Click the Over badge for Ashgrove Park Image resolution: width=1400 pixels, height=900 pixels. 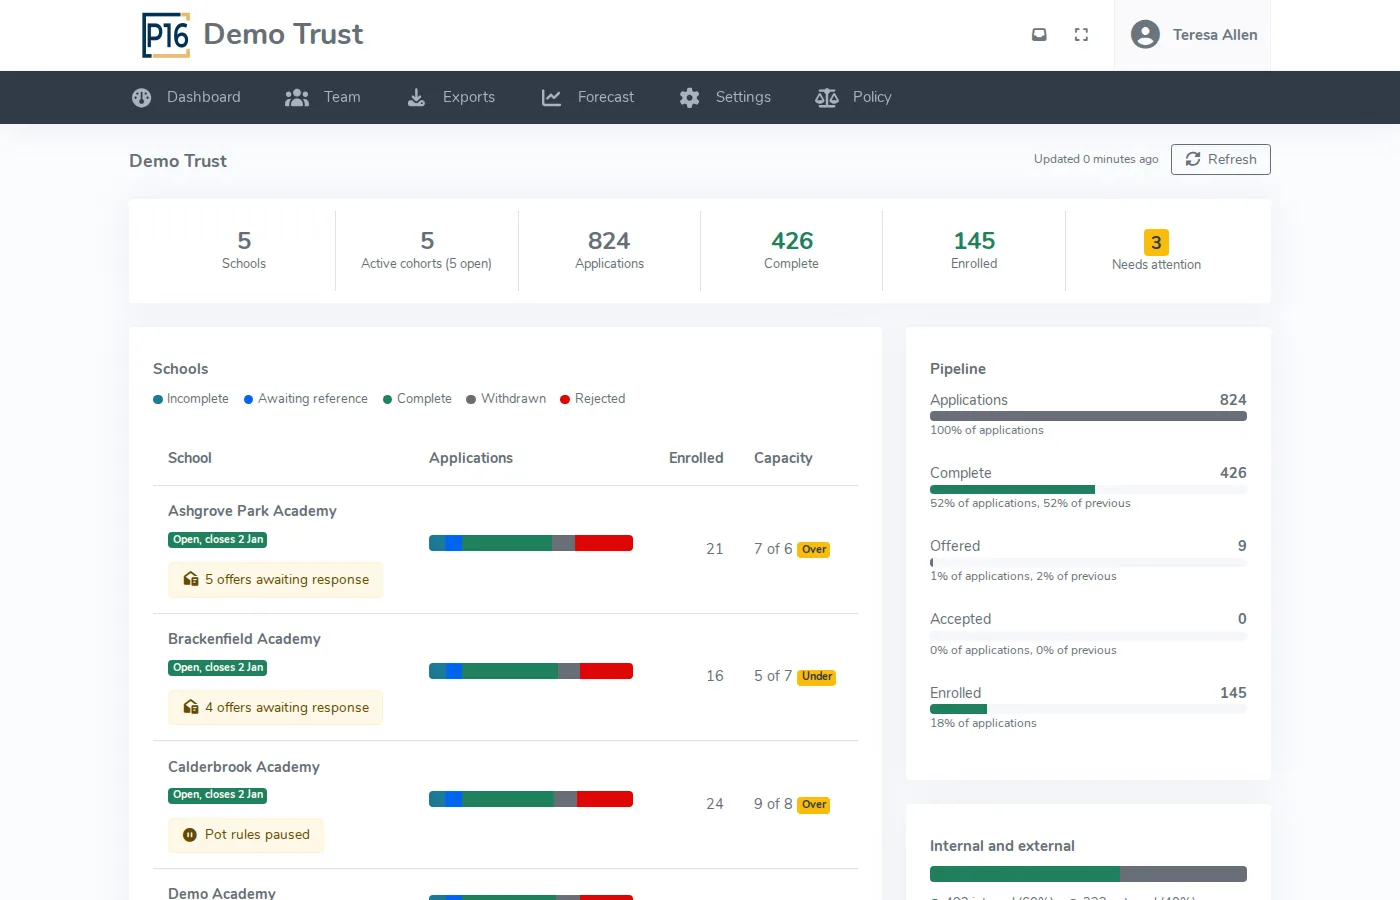[814, 550]
